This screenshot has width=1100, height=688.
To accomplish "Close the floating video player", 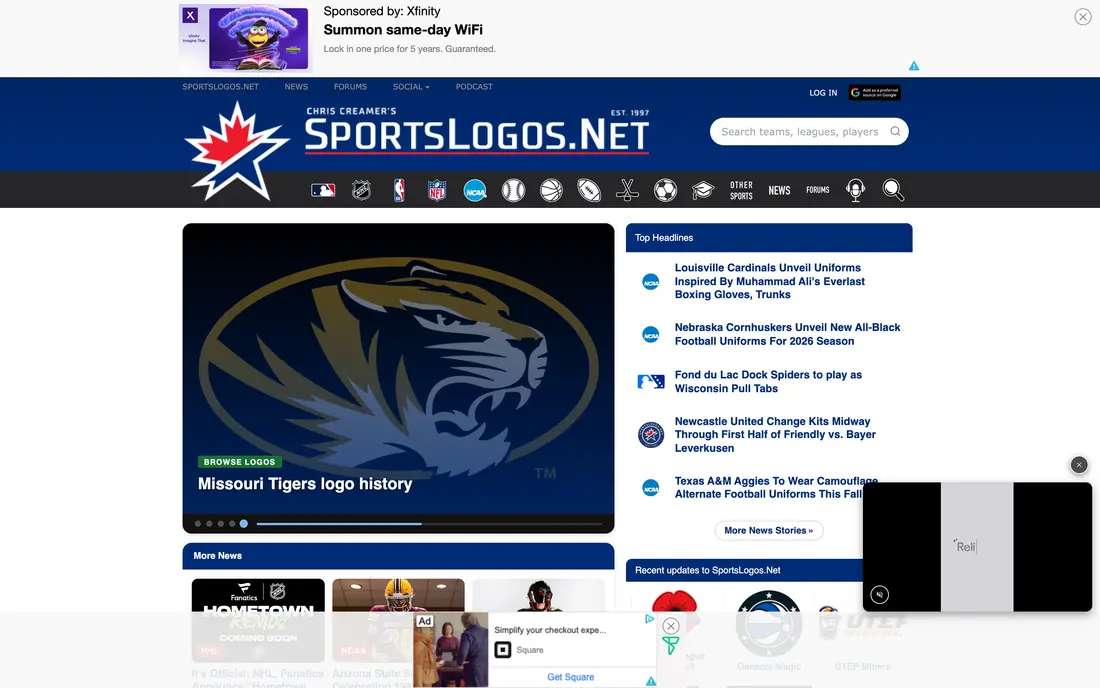I will tap(1079, 464).
